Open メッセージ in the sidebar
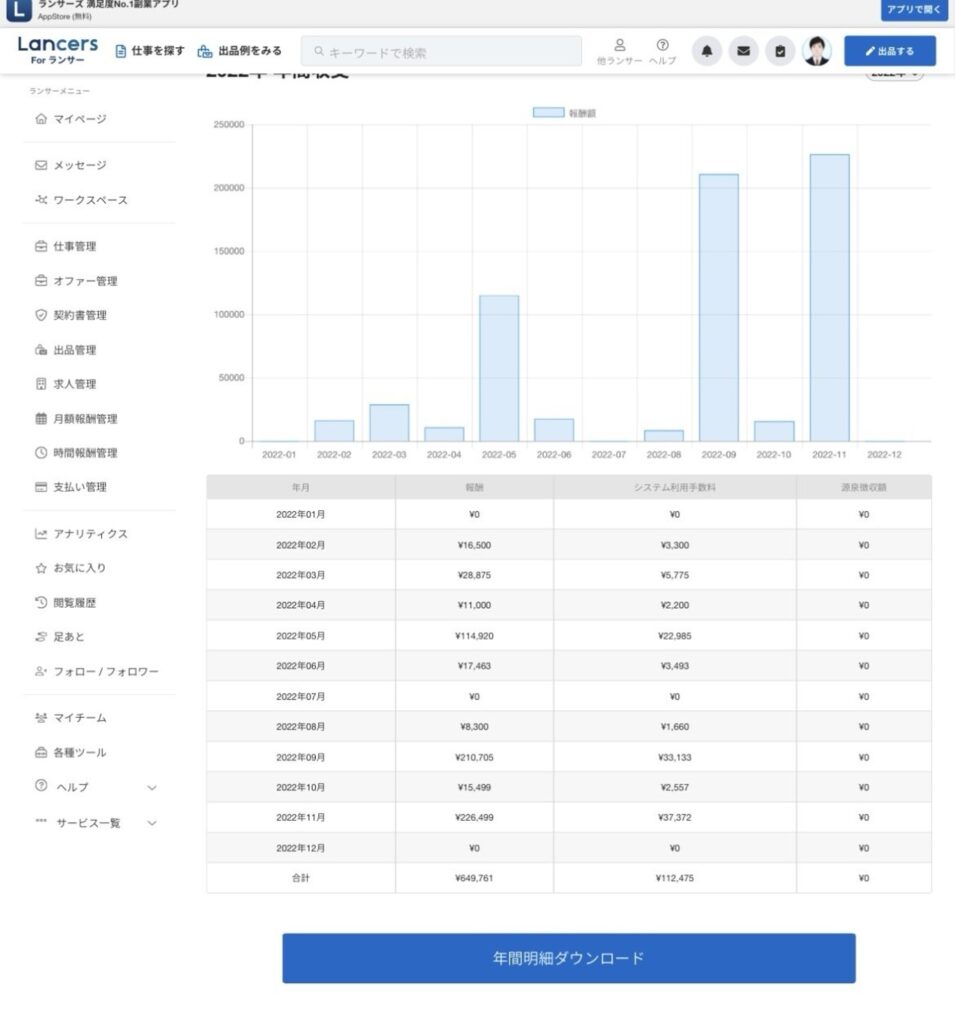 click(x=79, y=165)
